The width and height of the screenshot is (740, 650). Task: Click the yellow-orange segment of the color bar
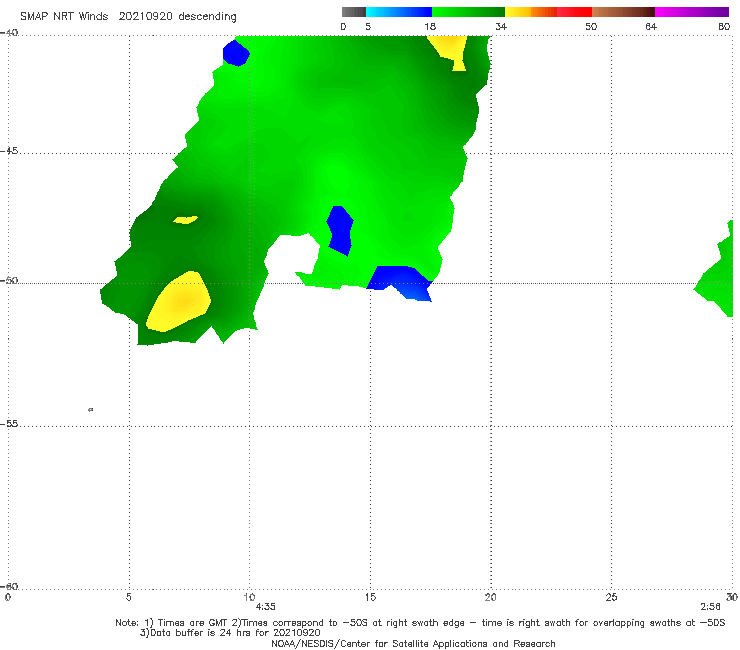click(x=530, y=12)
